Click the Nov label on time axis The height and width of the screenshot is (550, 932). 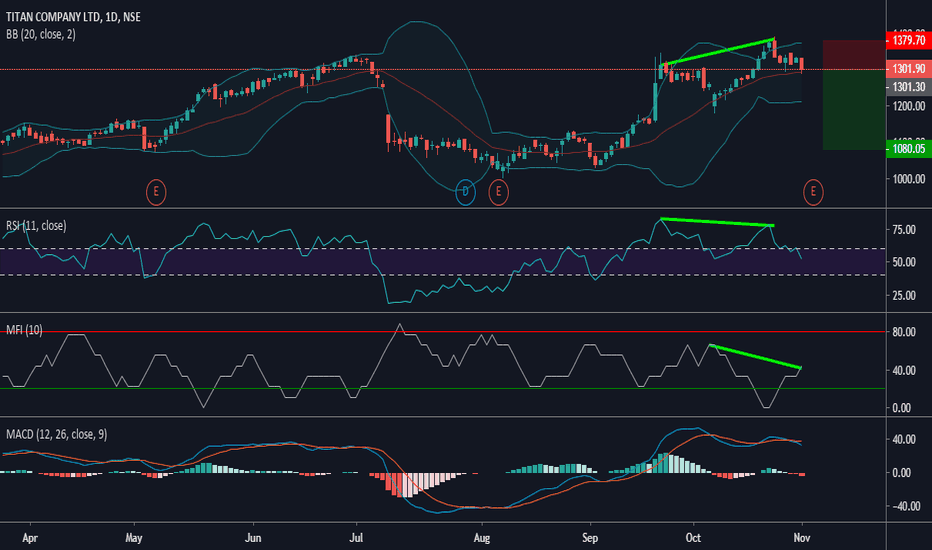802,538
